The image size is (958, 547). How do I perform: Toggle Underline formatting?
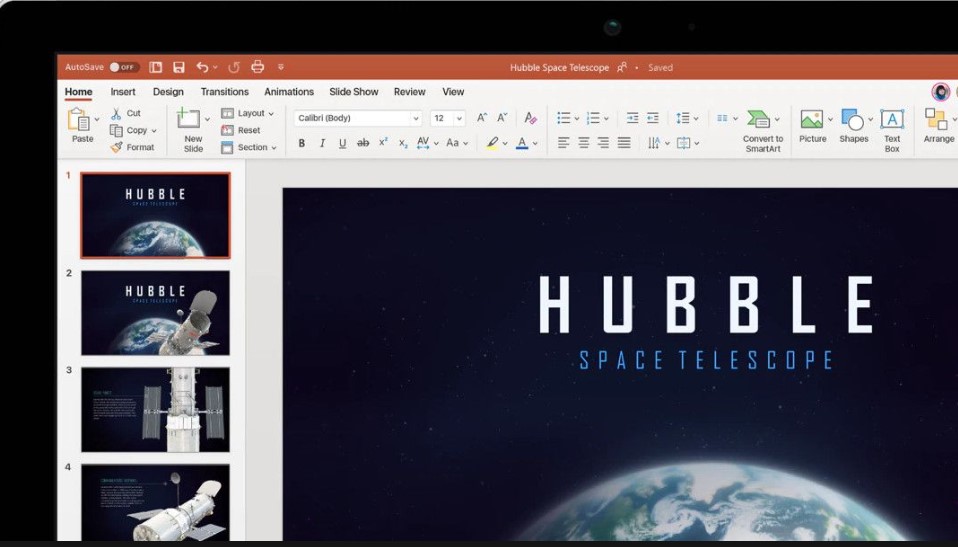click(x=342, y=143)
